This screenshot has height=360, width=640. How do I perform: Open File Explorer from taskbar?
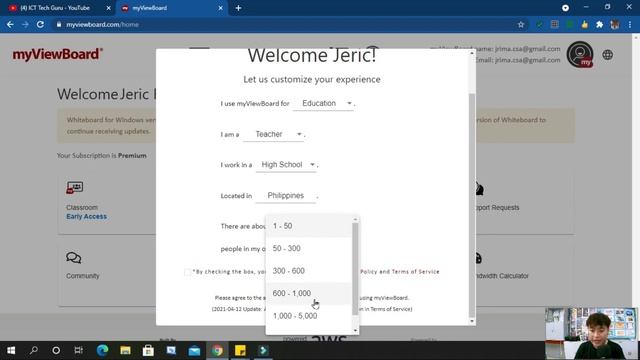click(x=125, y=350)
